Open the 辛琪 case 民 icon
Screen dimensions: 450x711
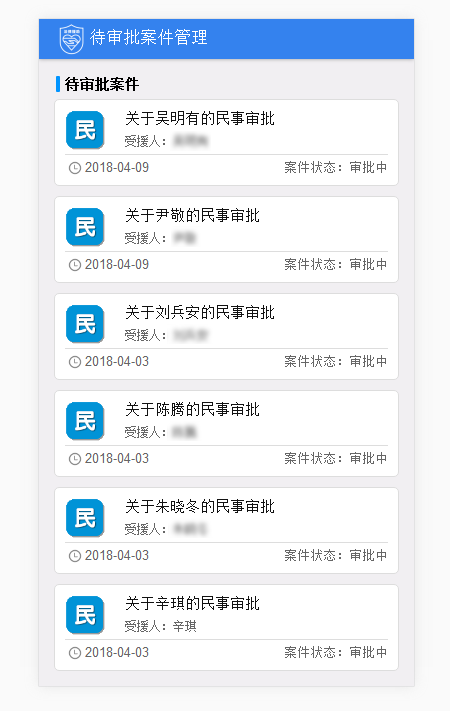[85, 615]
